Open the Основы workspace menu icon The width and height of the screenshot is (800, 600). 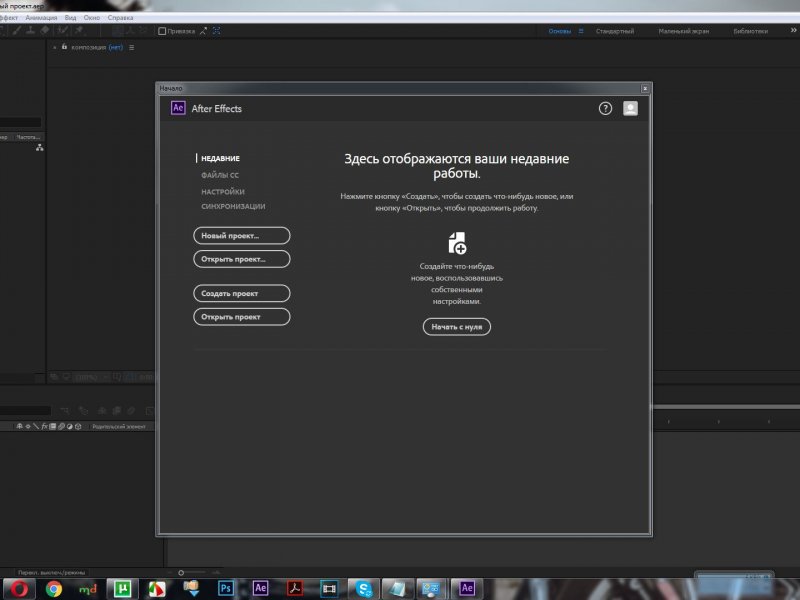pyautogui.click(x=581, y=31)
